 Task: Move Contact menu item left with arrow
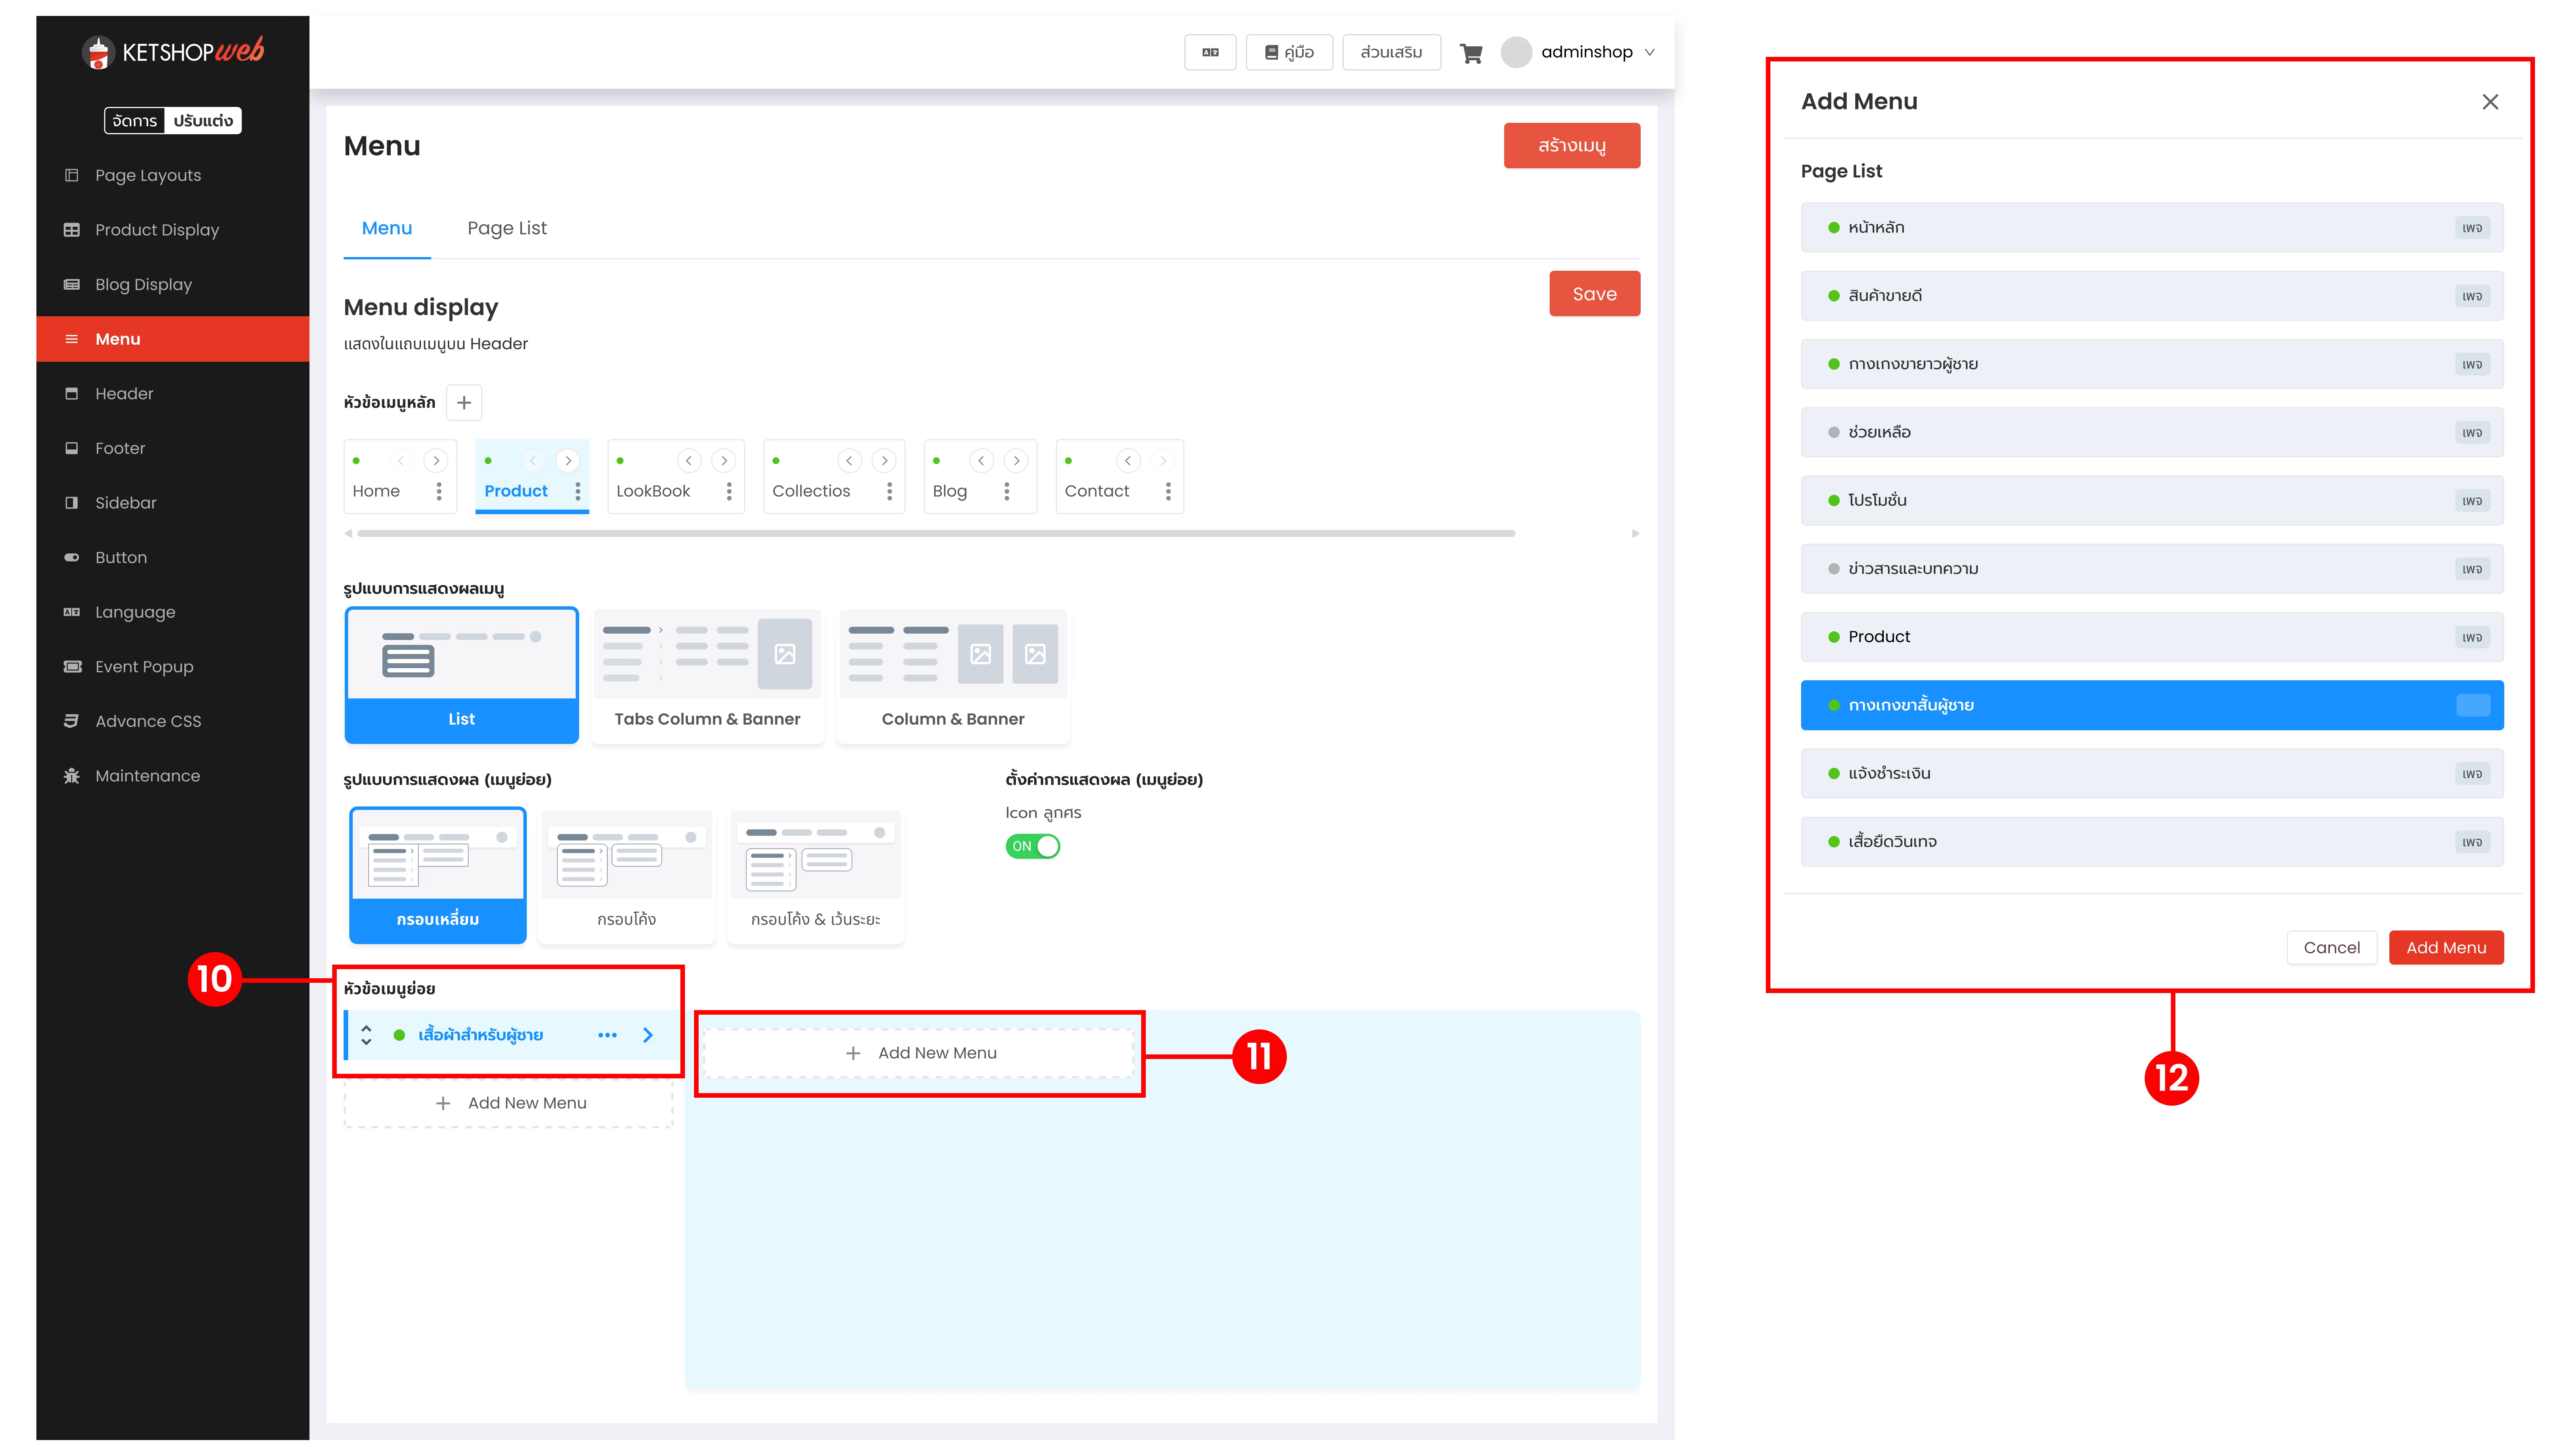point(1128,460)
